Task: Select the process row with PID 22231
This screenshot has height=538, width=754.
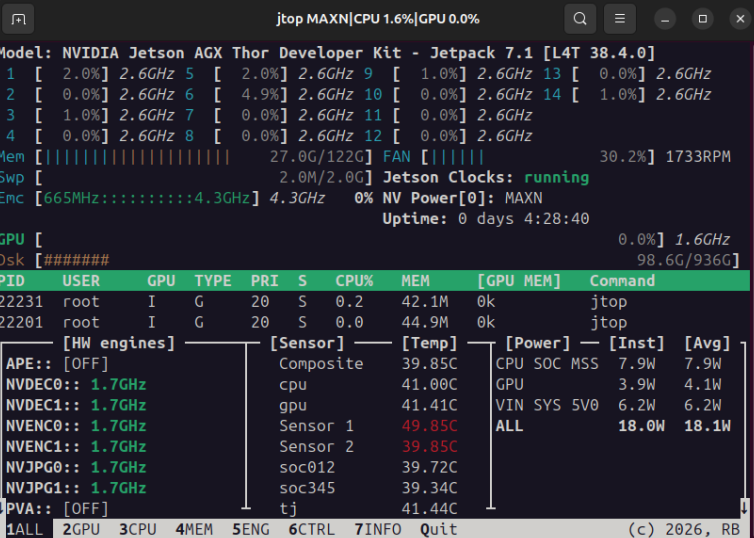Action: 375,301
